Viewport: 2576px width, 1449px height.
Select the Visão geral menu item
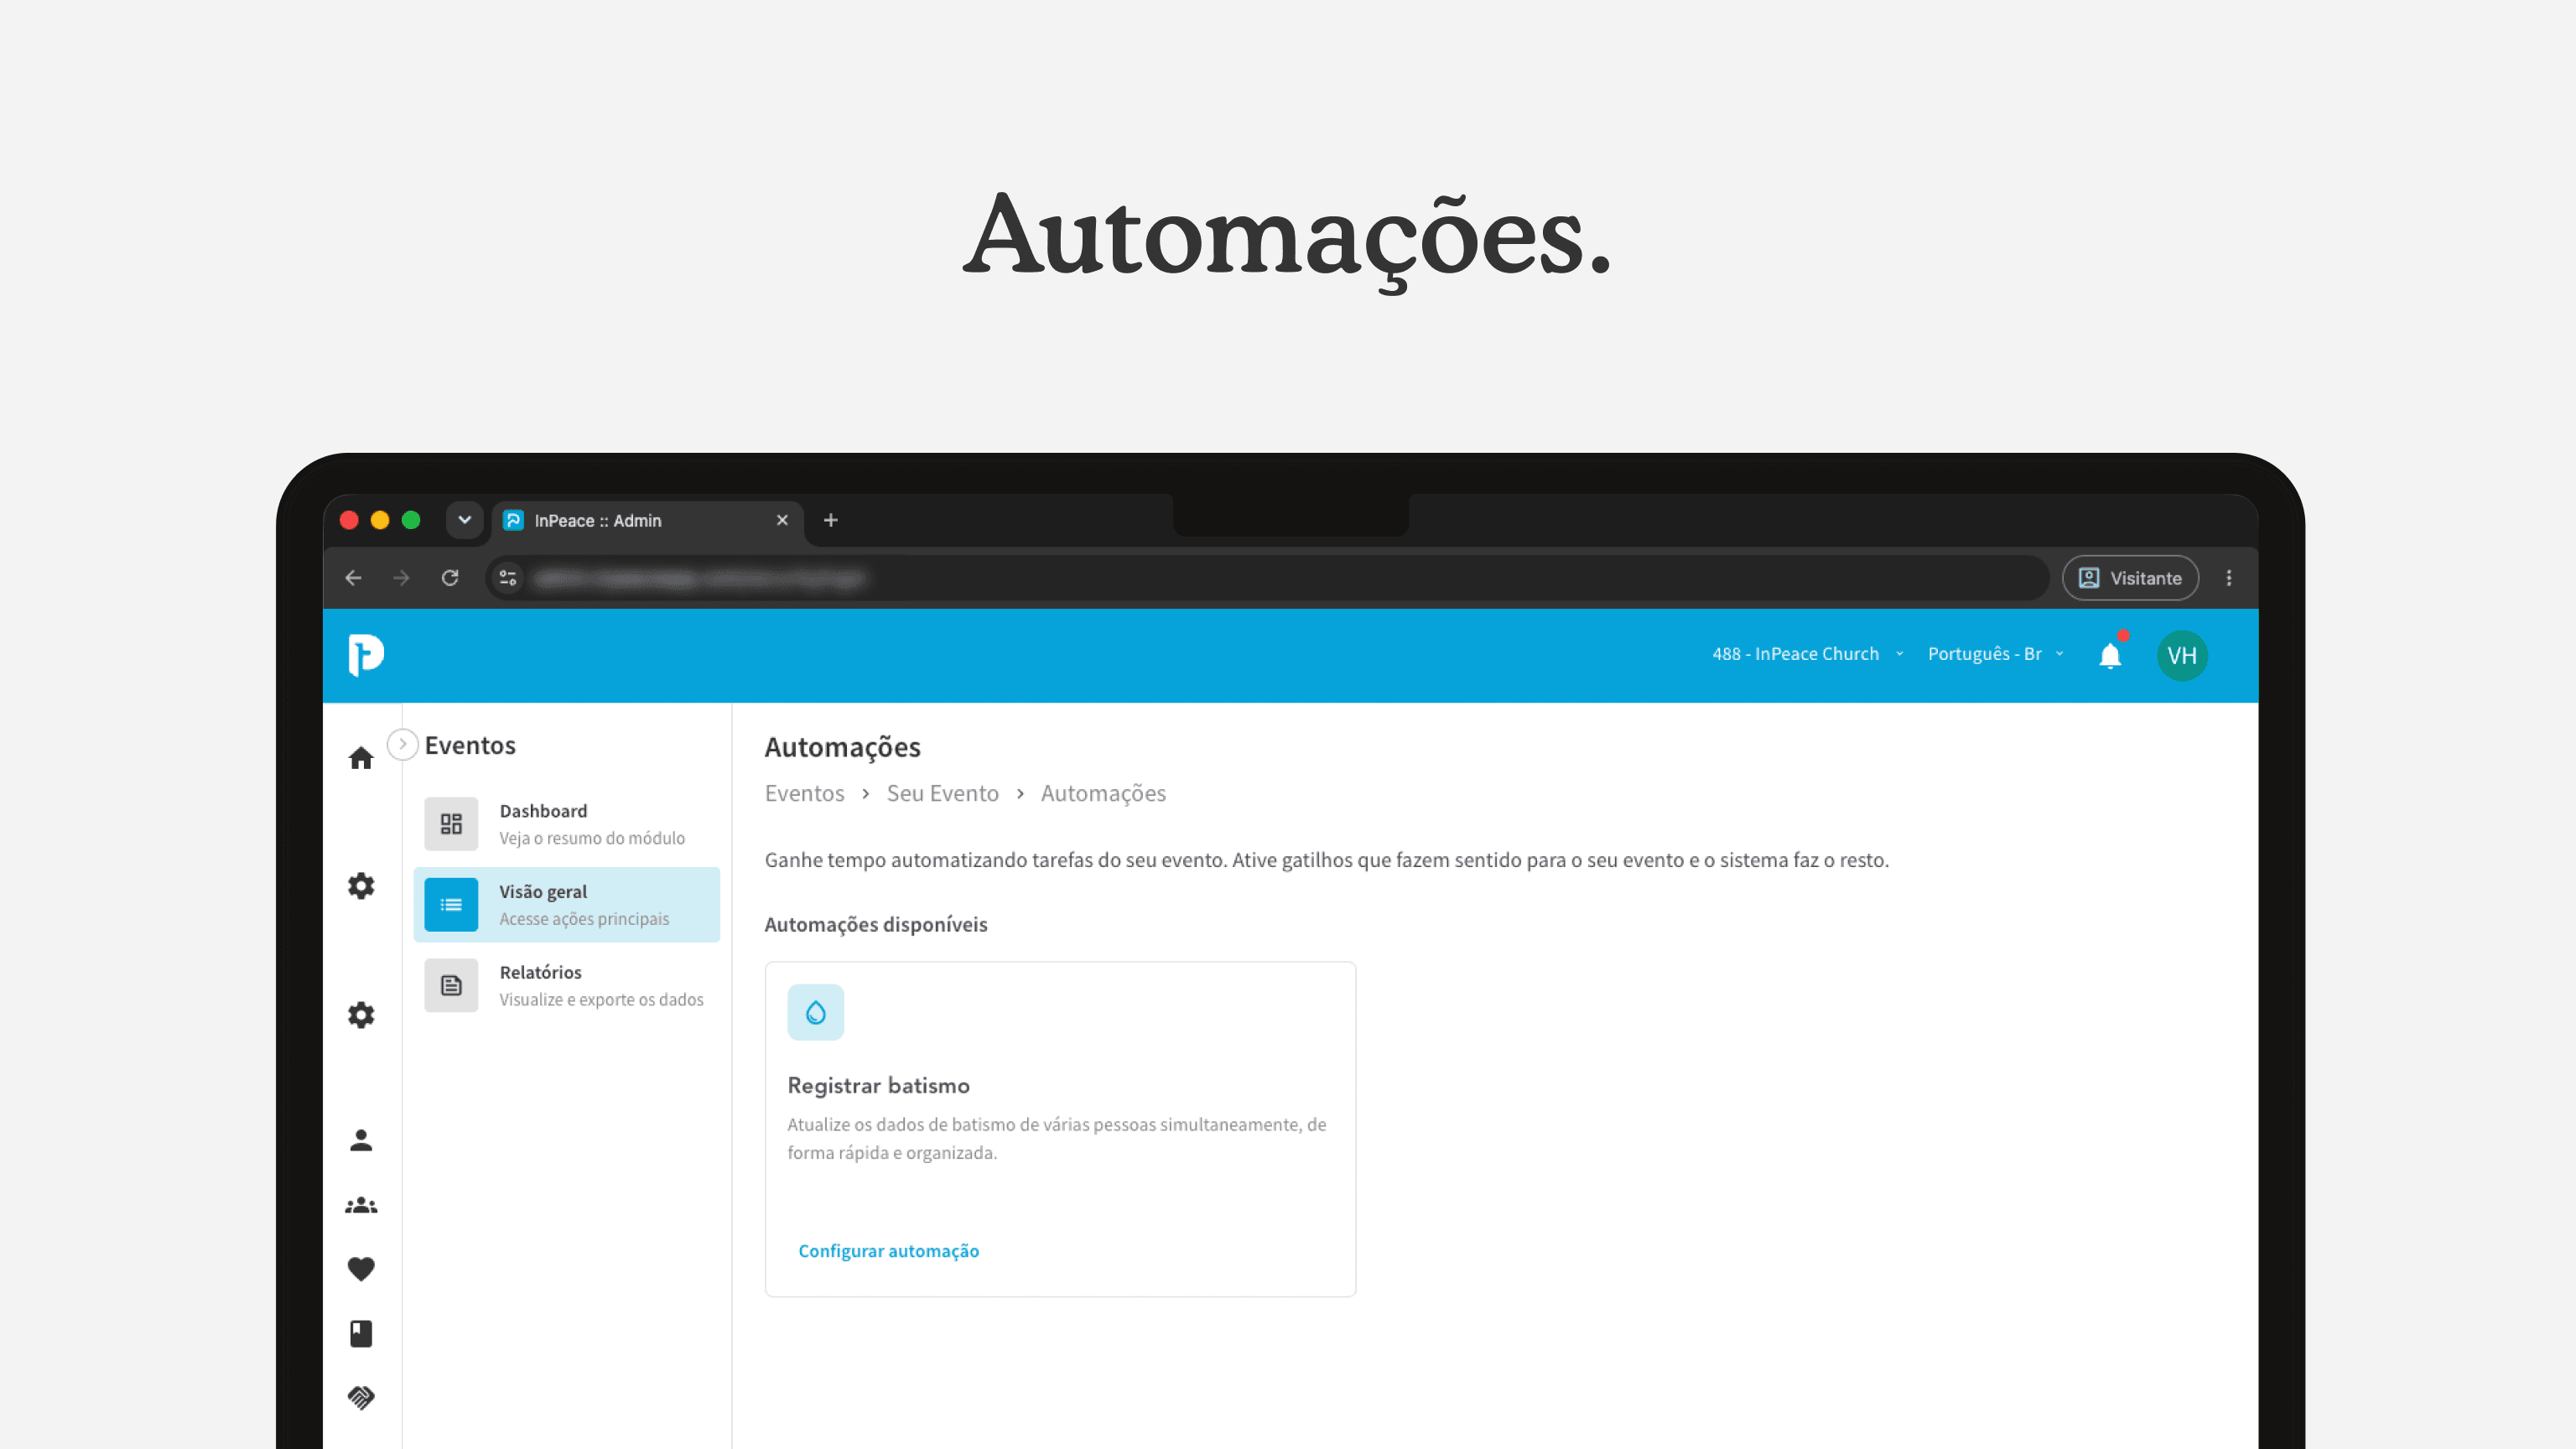(x=567, y=905)
